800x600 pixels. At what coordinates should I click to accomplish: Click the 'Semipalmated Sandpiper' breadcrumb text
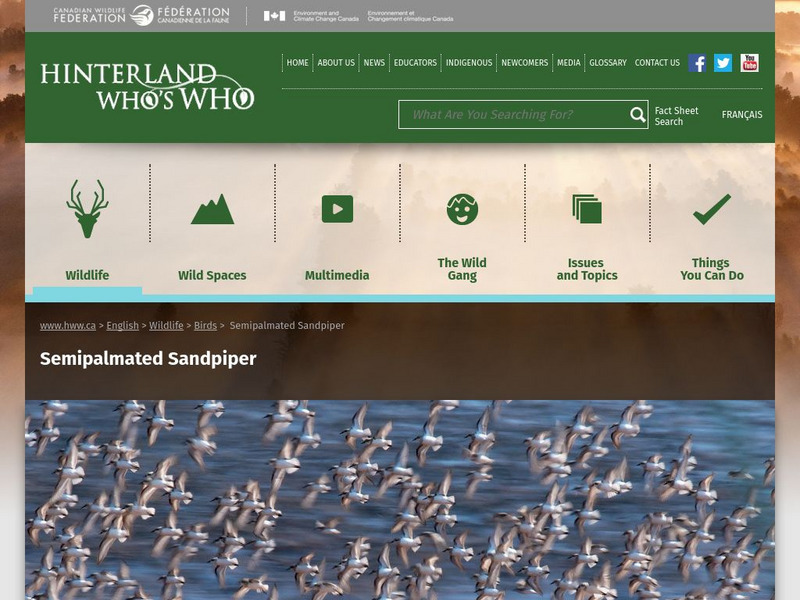coord(287,326)
